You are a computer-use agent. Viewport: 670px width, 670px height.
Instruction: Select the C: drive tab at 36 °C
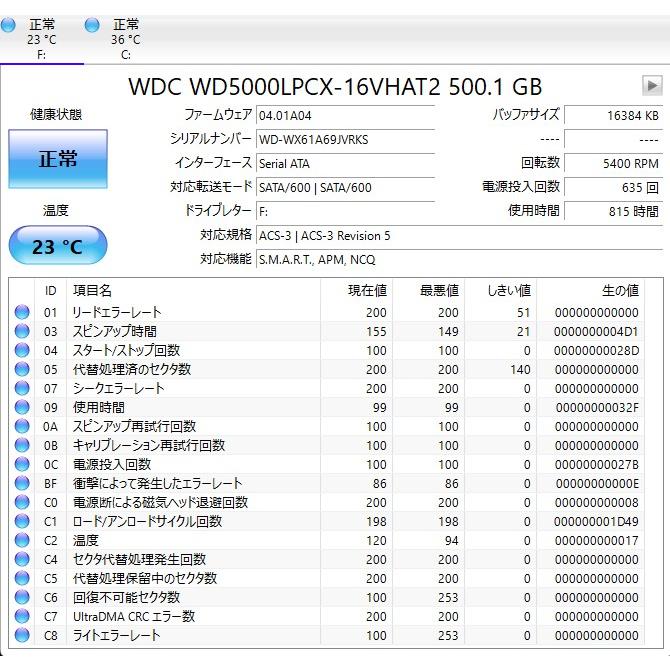coord(126,39)
